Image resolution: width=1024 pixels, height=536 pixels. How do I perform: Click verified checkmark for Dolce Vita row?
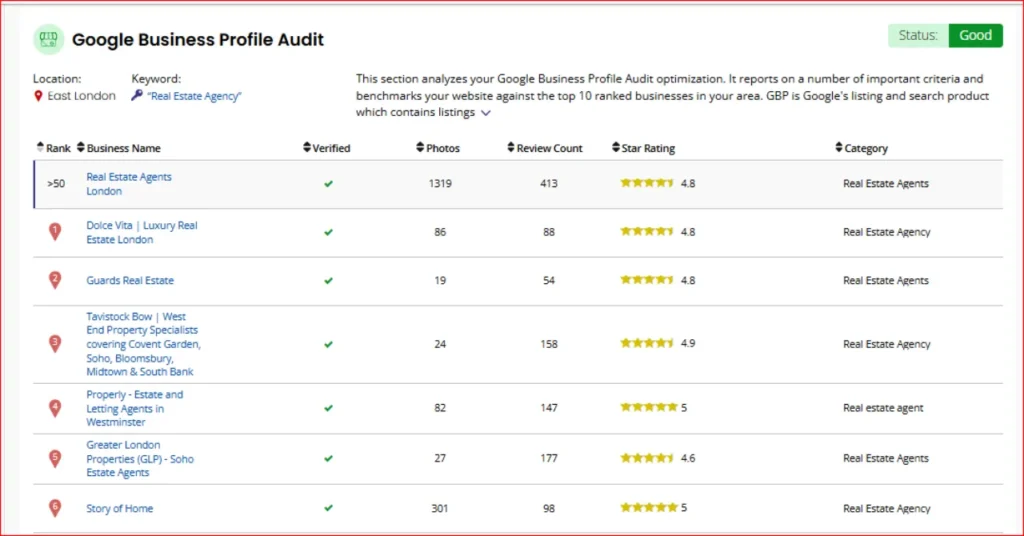(x=328, y=232)
